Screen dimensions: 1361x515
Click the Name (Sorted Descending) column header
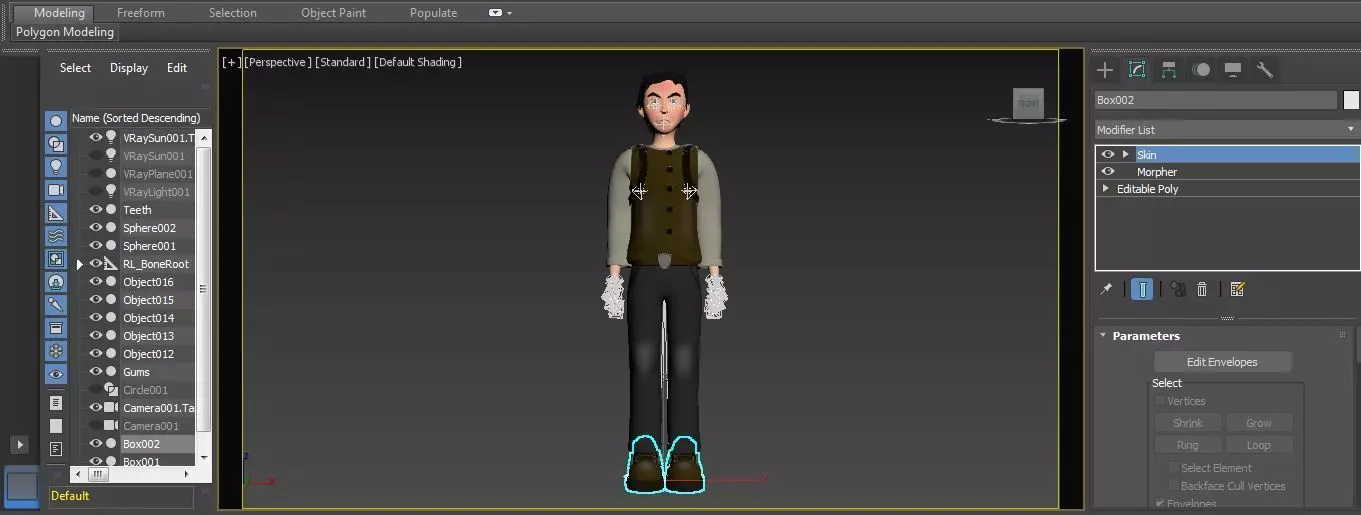point(138,118)
